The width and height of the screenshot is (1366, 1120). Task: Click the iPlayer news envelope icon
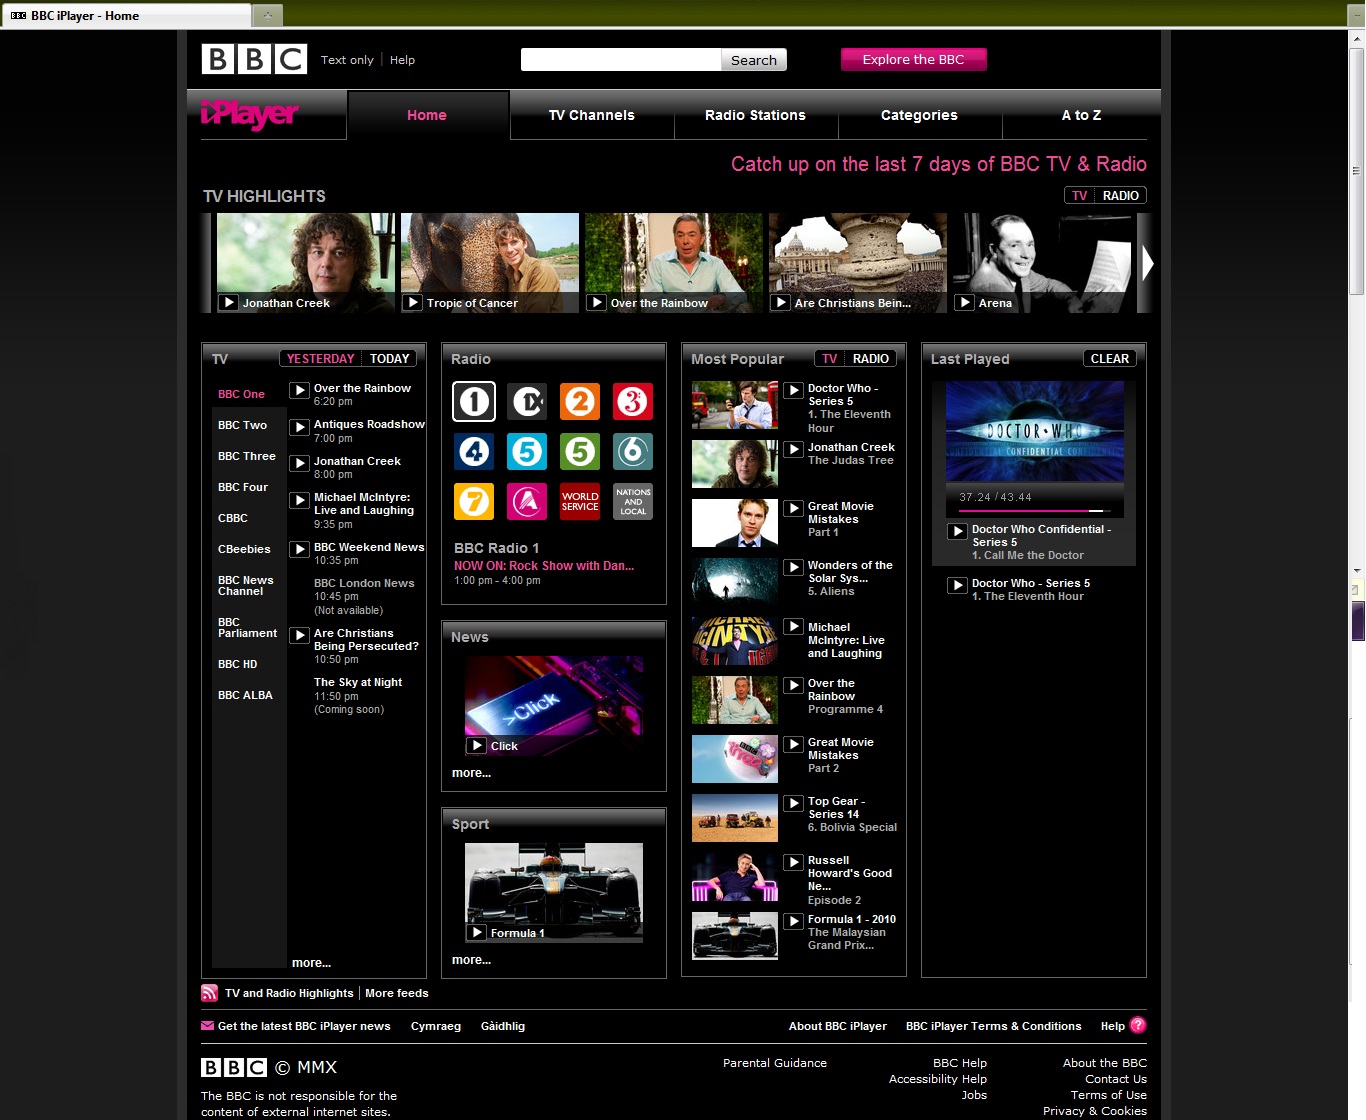pyautogui.click(x=207, y=1025)
